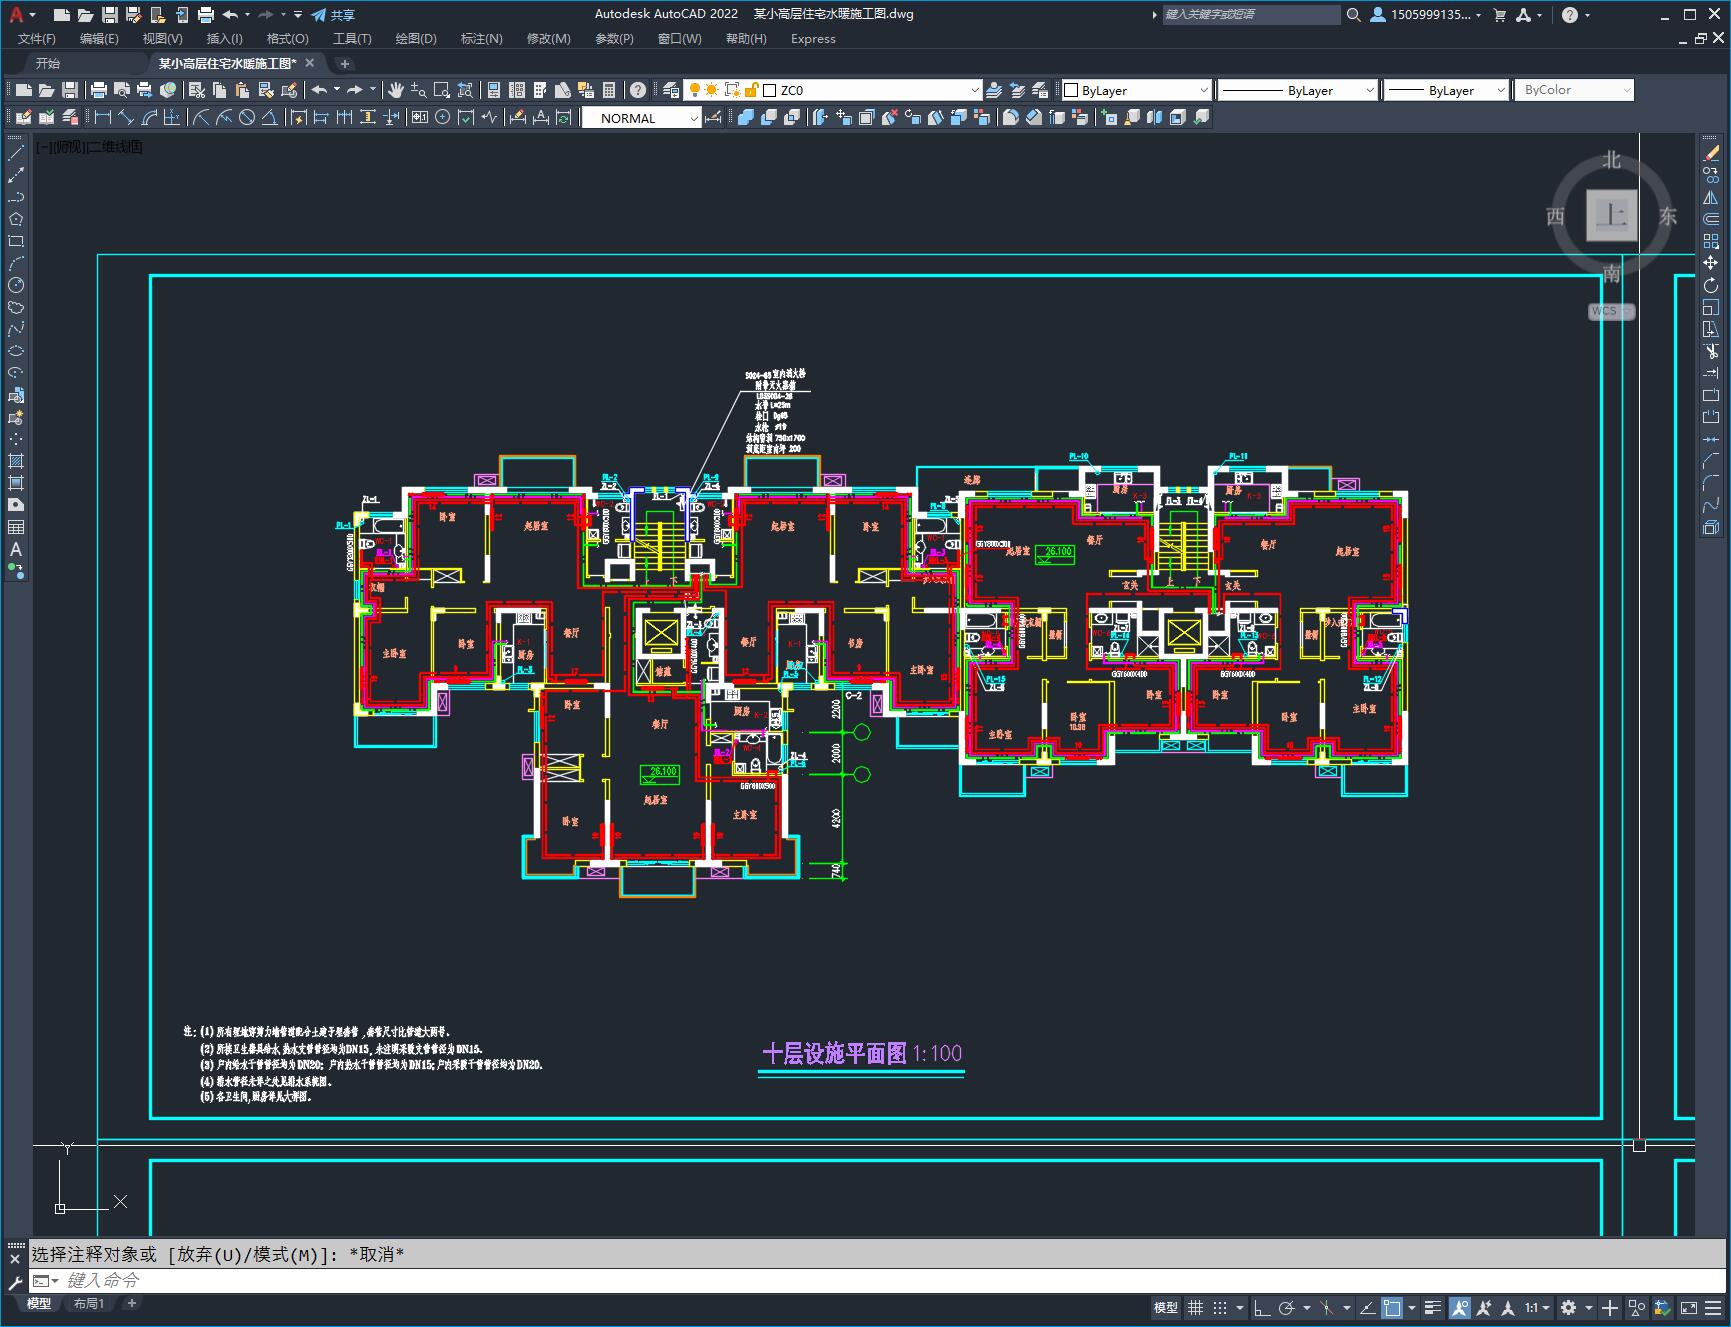Click the 模型 button in status bar
Image resolution: width=1731 pixels, height=1327 pixels.
pyautogui.click(x=1165, y=1307)
